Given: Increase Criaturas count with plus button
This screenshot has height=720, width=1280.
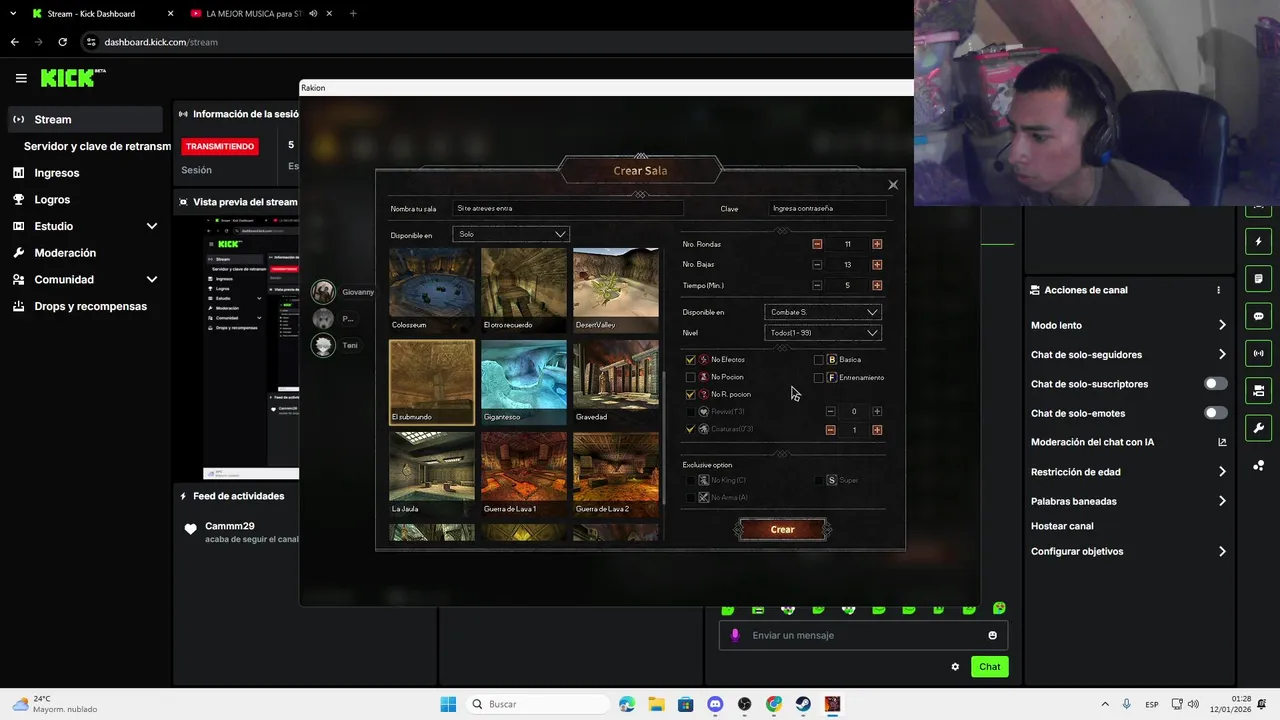Looking at the screenshot, I should click(877, 430).
